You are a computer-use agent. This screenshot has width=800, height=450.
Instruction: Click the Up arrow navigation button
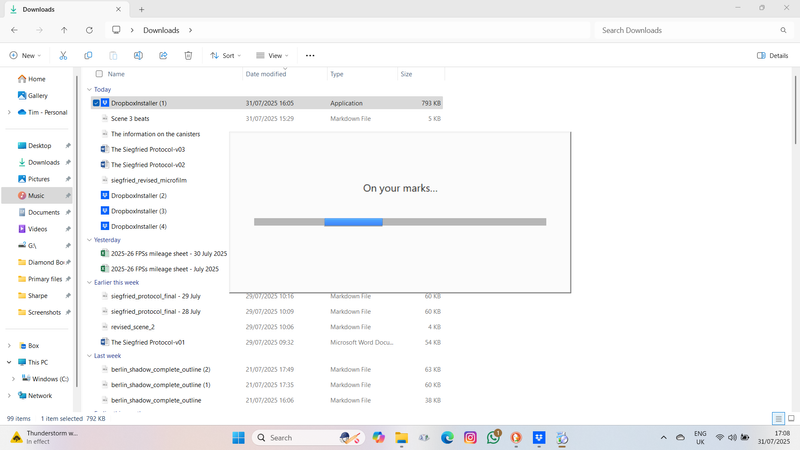[x=65, y=30]
